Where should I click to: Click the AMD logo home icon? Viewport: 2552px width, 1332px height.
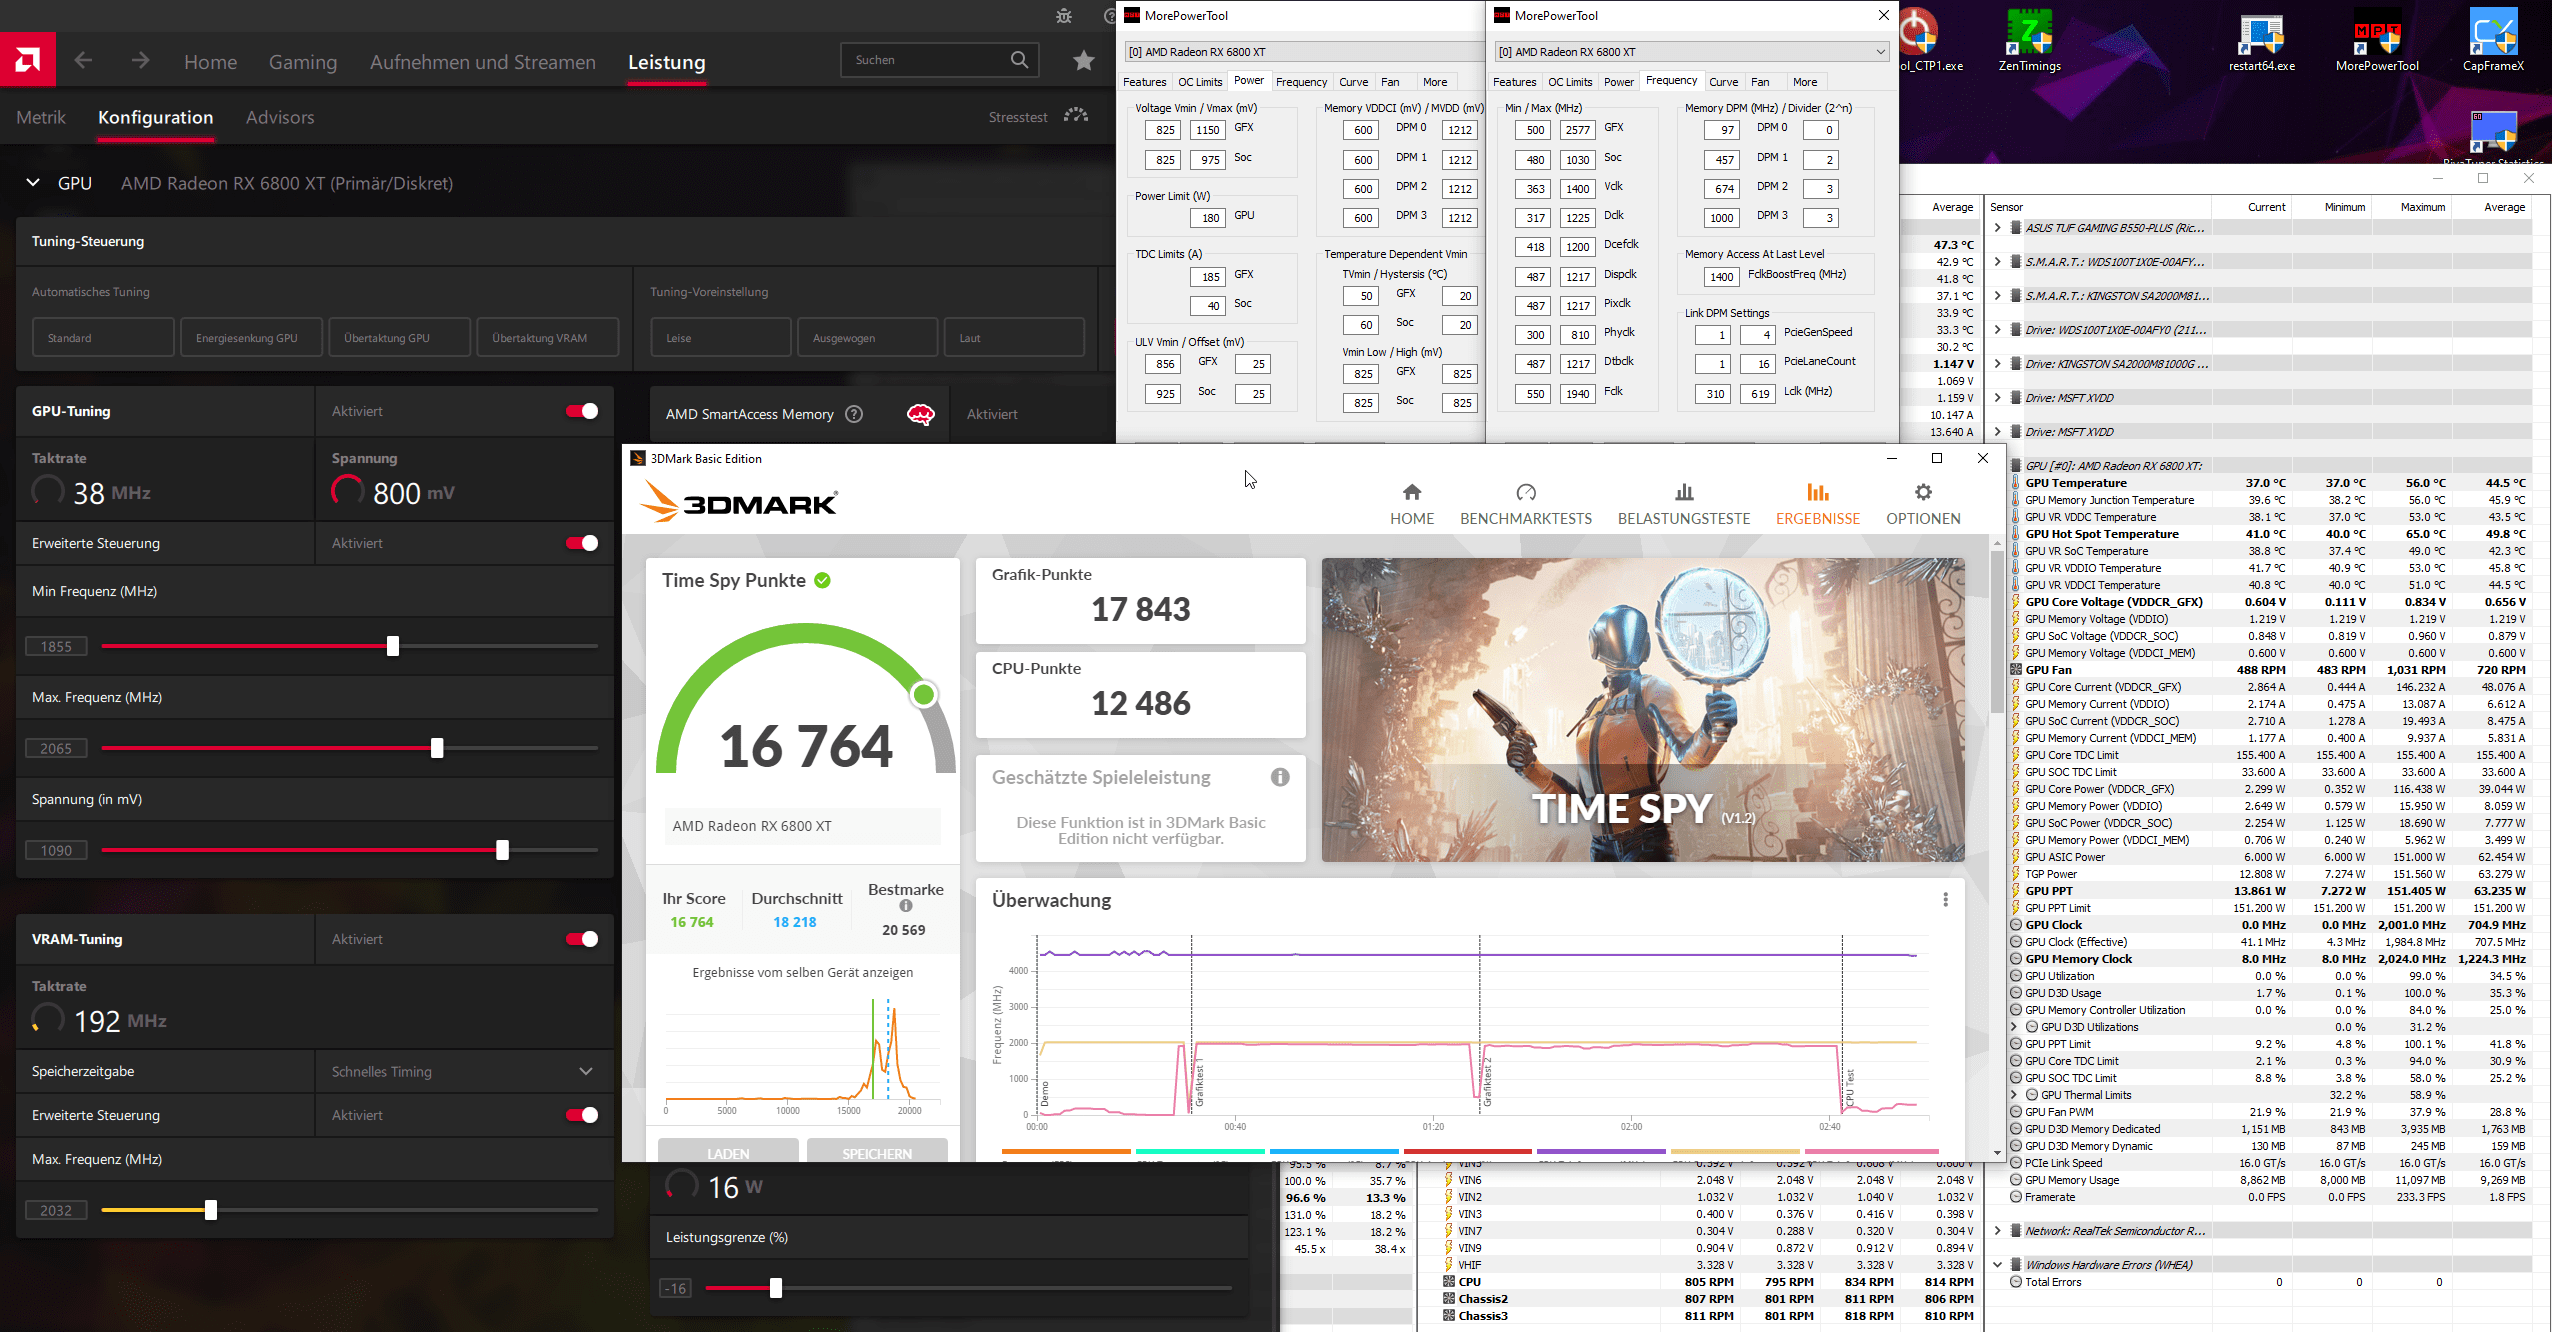click(27, 60)
